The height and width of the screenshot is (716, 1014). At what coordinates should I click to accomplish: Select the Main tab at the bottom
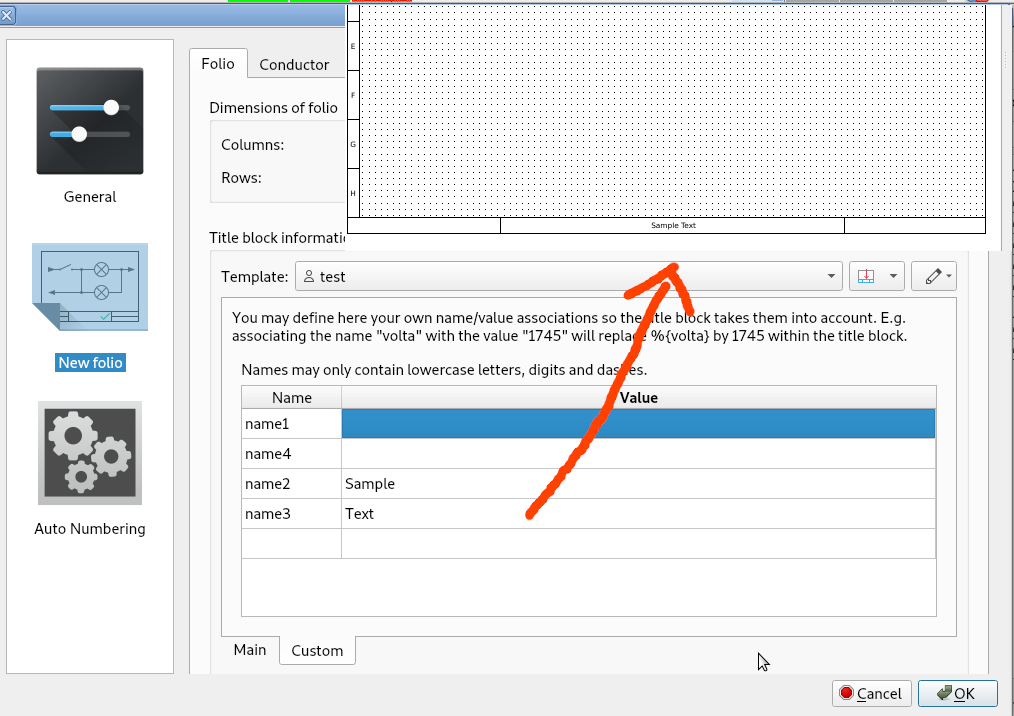(x=250, y=650)
